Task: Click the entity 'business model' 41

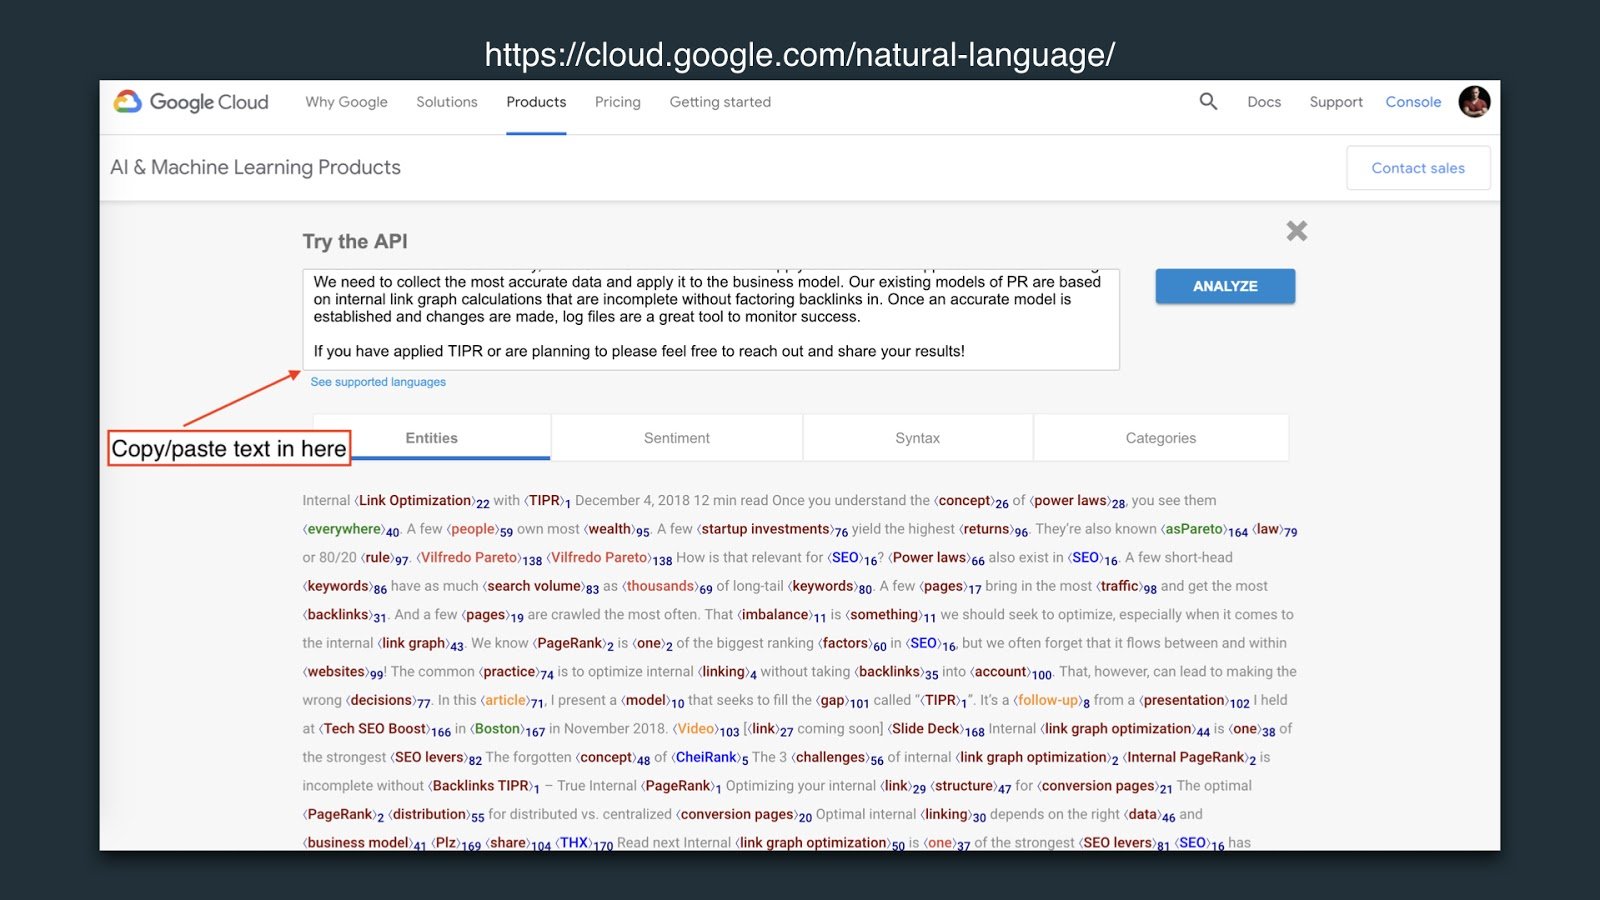Action: click(364, 843)
